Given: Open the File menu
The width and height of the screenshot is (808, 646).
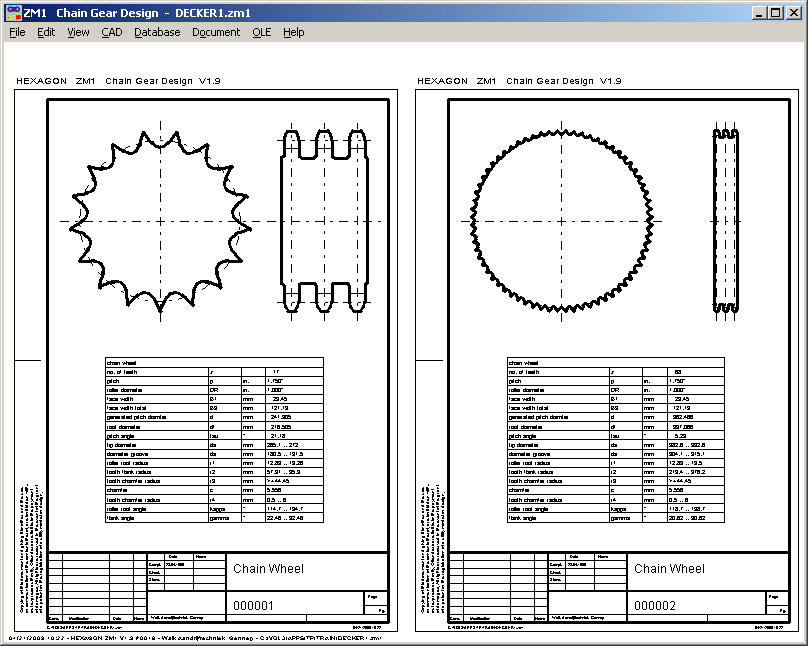Looking at the screenshot, I should [17, 32].
